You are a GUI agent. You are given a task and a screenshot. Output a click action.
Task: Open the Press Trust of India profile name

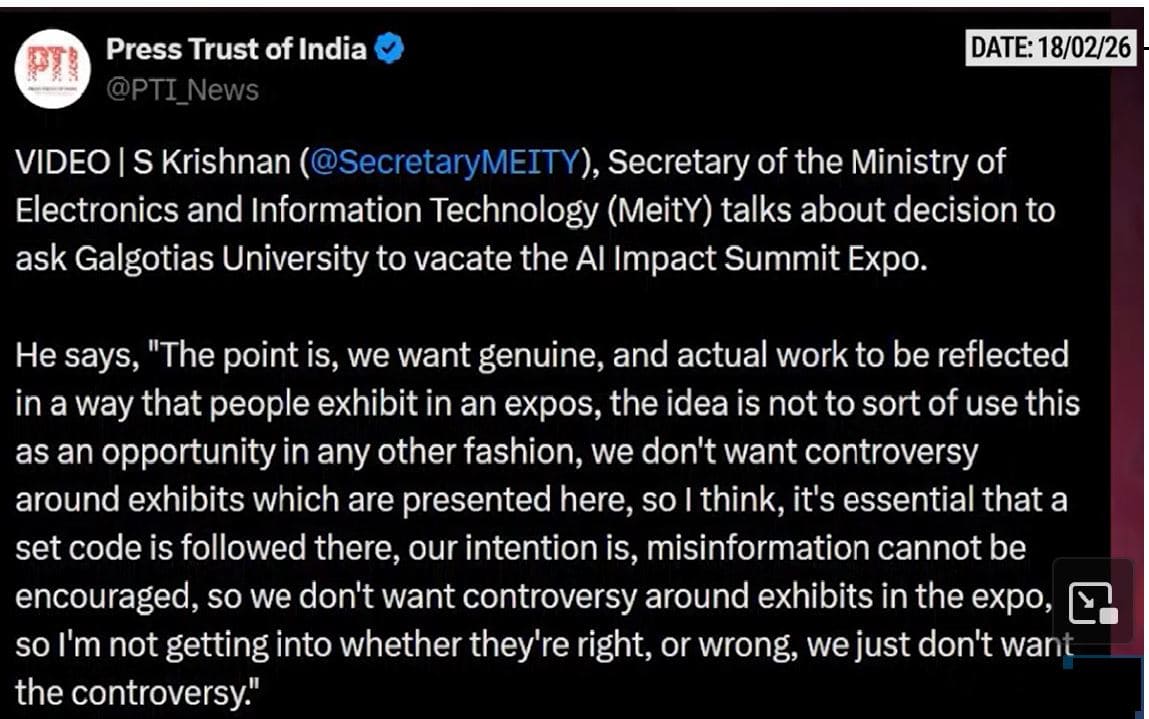click(x=236, y=49)
